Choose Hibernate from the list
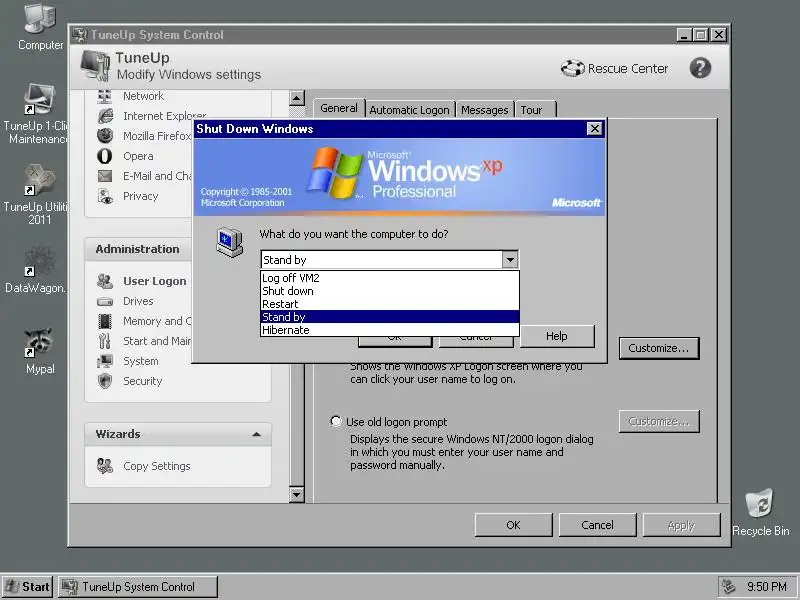The image size is (800, 600). [390, 330]
